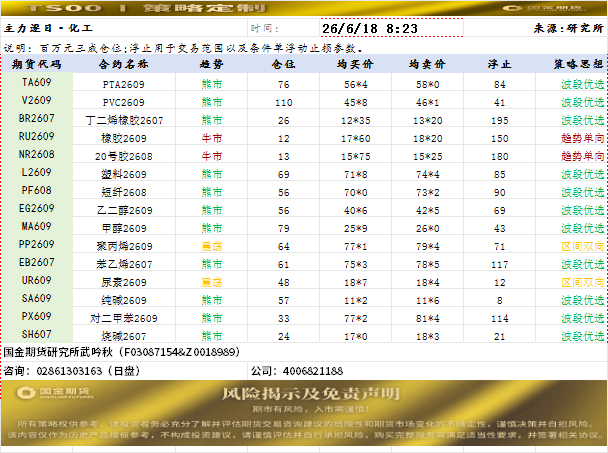The image size is (608, 453).
Task: Select contract name PTA2609
Action: (x=124, y=84)
